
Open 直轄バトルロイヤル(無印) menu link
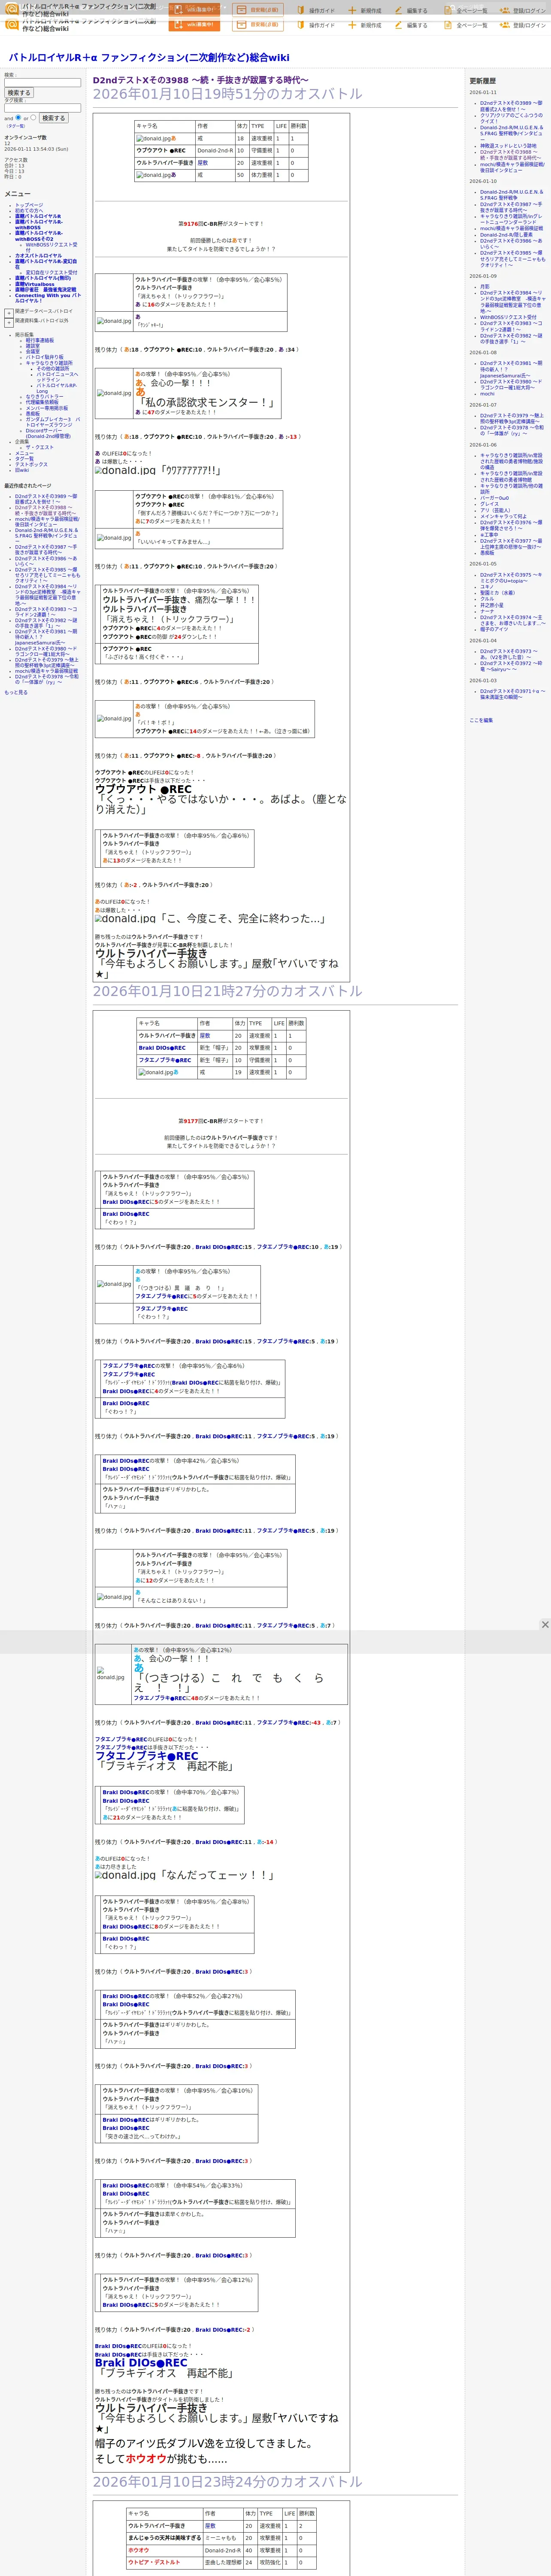point(43,279)
